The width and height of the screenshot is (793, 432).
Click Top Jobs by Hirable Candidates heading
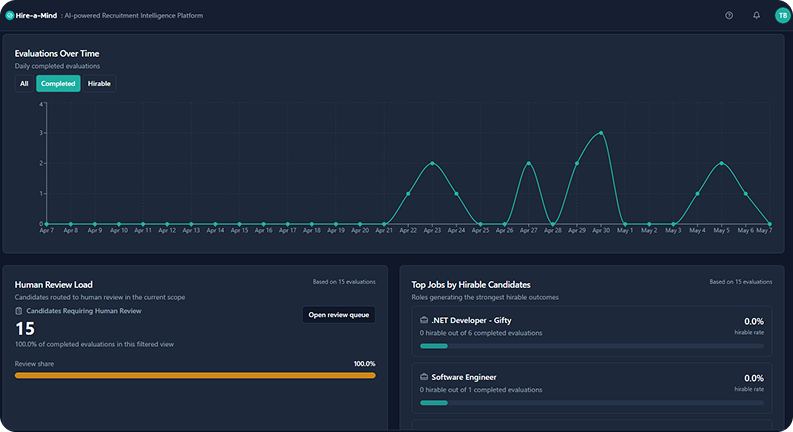[471, 285]
